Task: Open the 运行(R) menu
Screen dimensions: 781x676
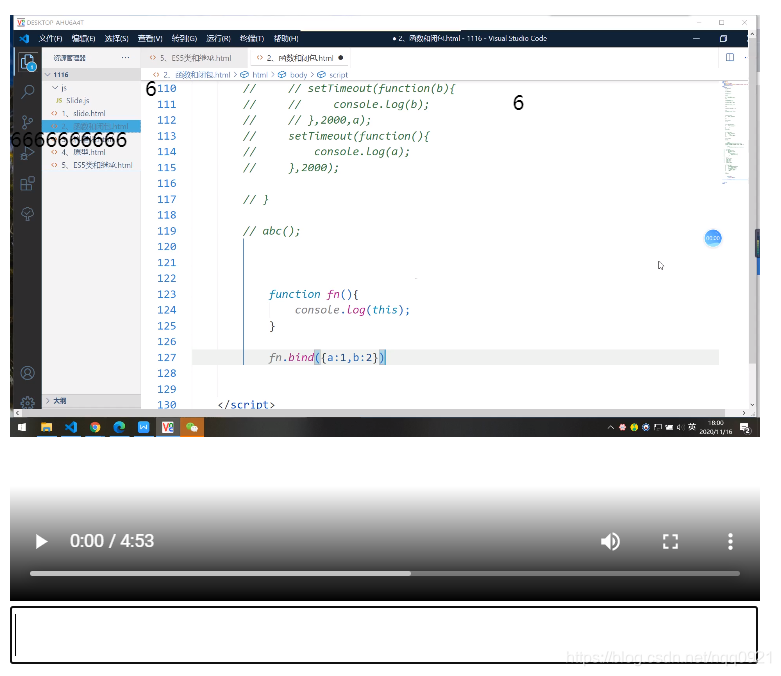Action: click(218, 38)
